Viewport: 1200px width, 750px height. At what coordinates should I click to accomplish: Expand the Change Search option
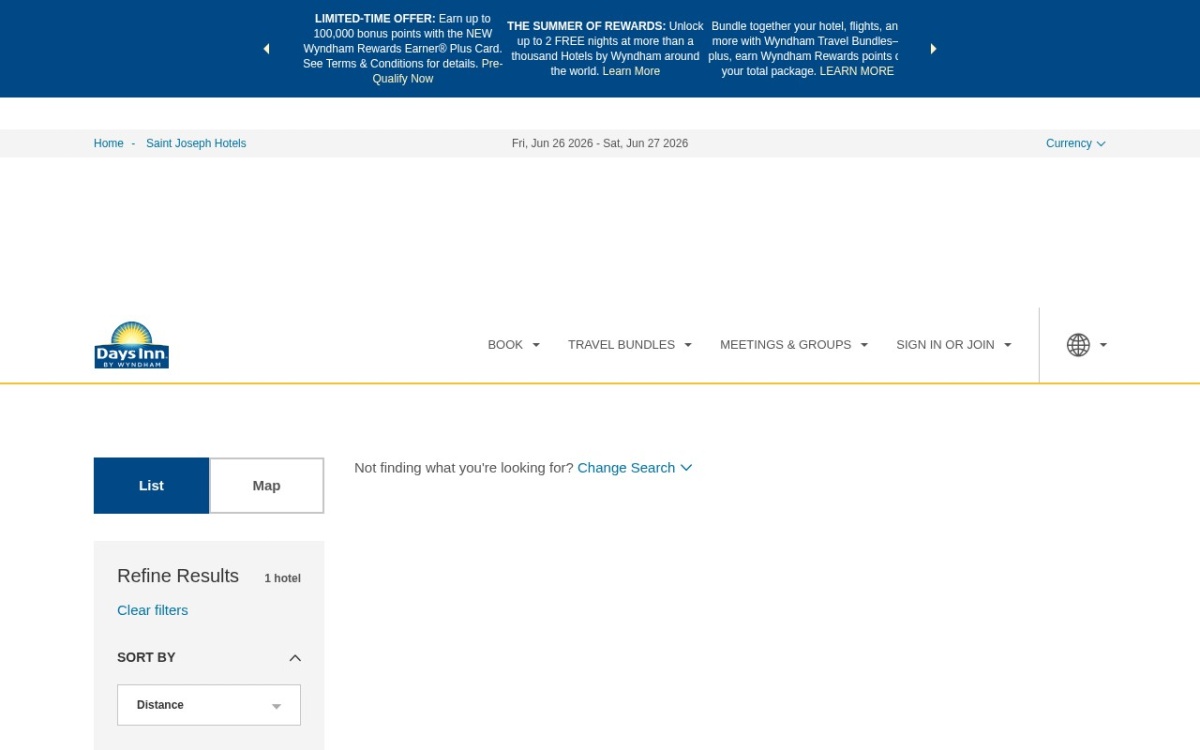635,468
